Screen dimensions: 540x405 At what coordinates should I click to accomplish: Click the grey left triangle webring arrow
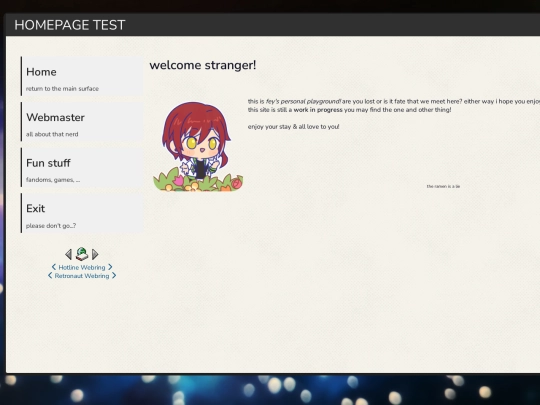point(69,255)
